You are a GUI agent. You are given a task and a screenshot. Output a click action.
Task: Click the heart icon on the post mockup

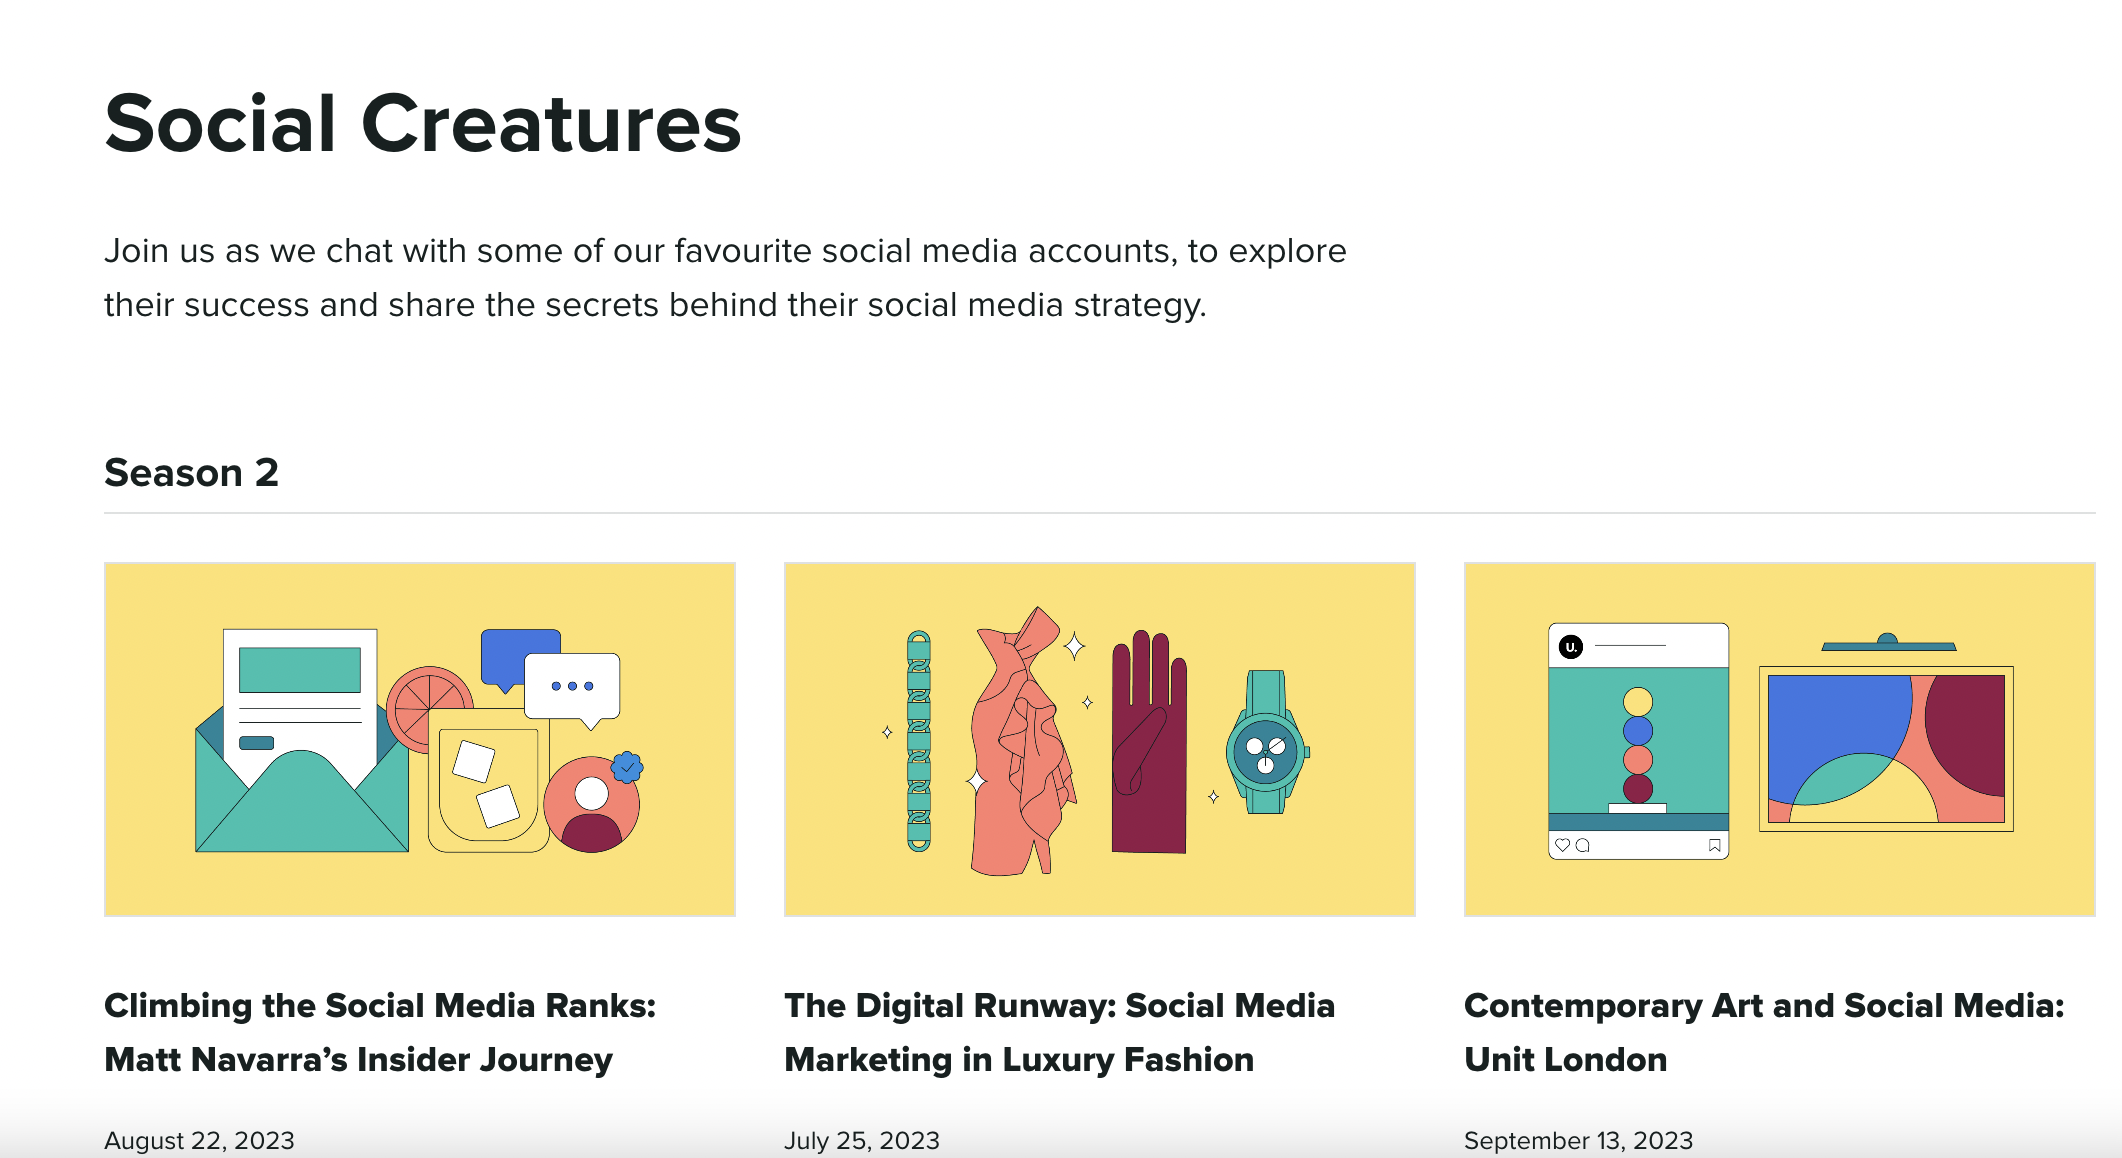pos(1562,845)
